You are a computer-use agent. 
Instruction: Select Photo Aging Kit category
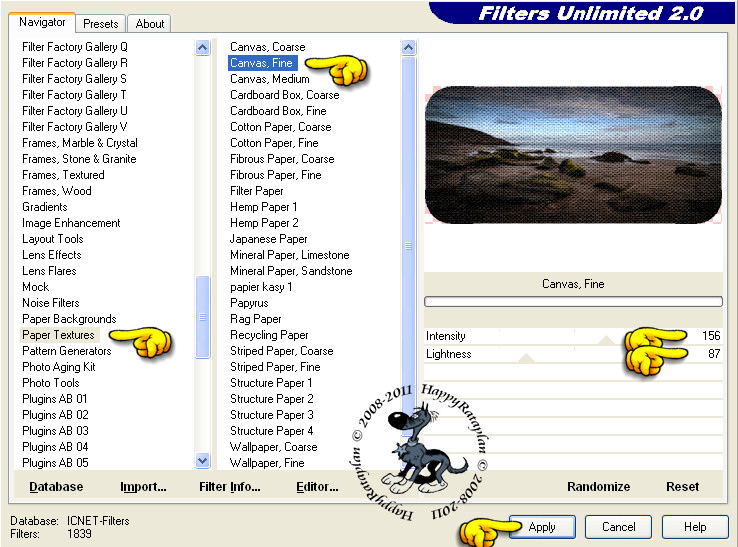click(x=59, y=367)
